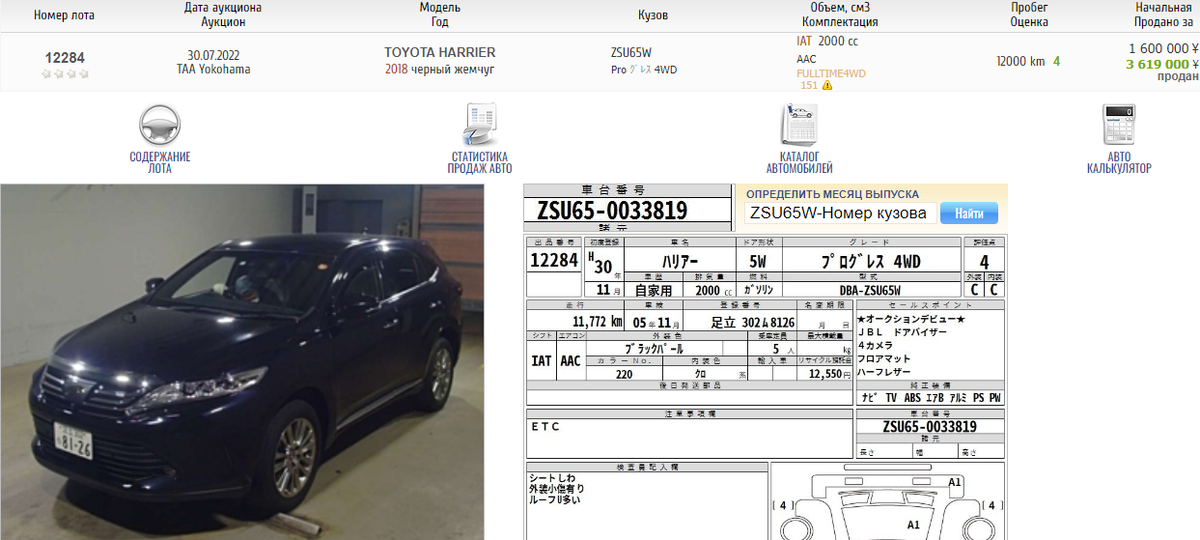
Task: Open the Содержание лота steering wheel icon
Action: click(x=159, y=126)
